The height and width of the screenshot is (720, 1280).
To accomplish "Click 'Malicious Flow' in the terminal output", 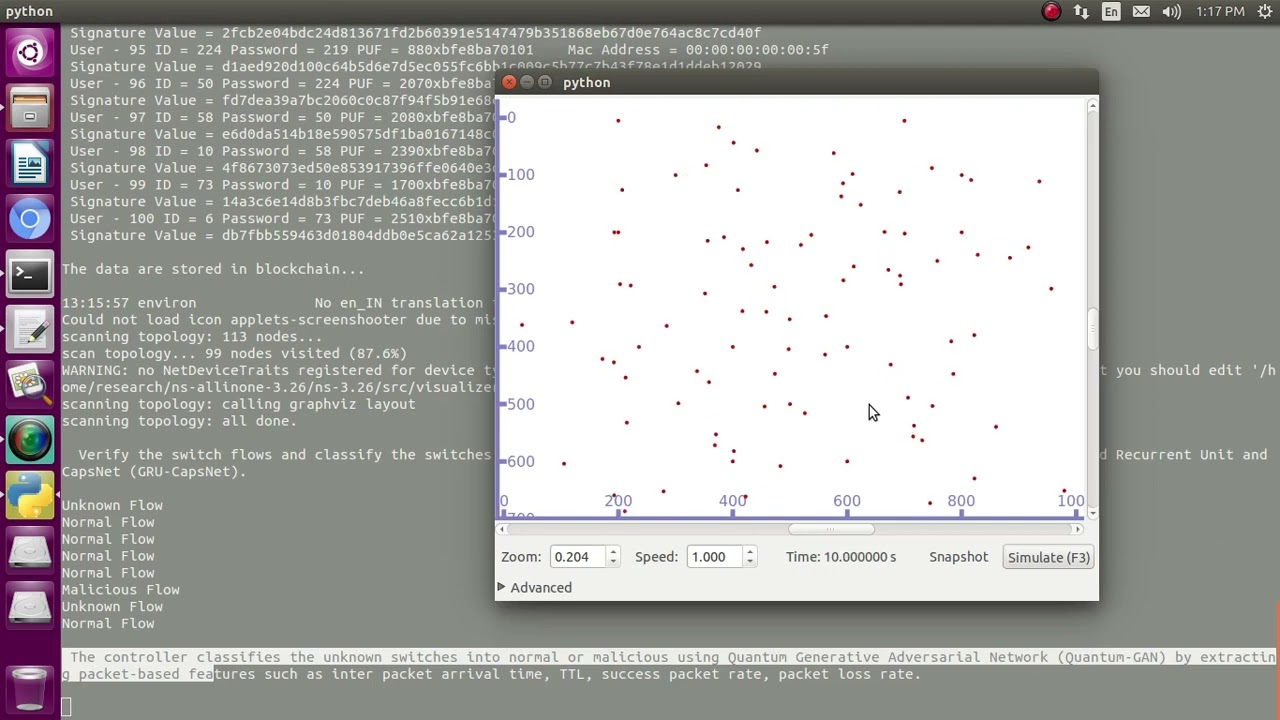I will coord(121,590).
